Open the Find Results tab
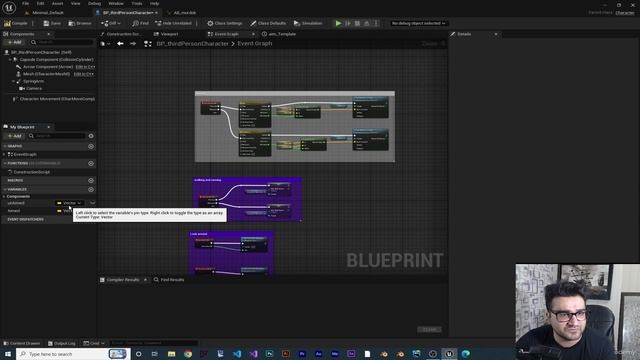 click(x=169, y=280)
